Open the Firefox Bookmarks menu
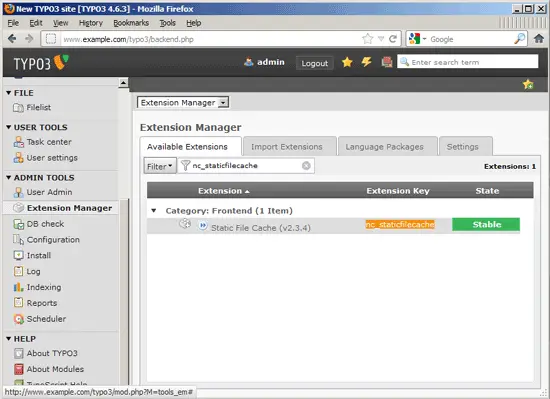 point(131,23)
